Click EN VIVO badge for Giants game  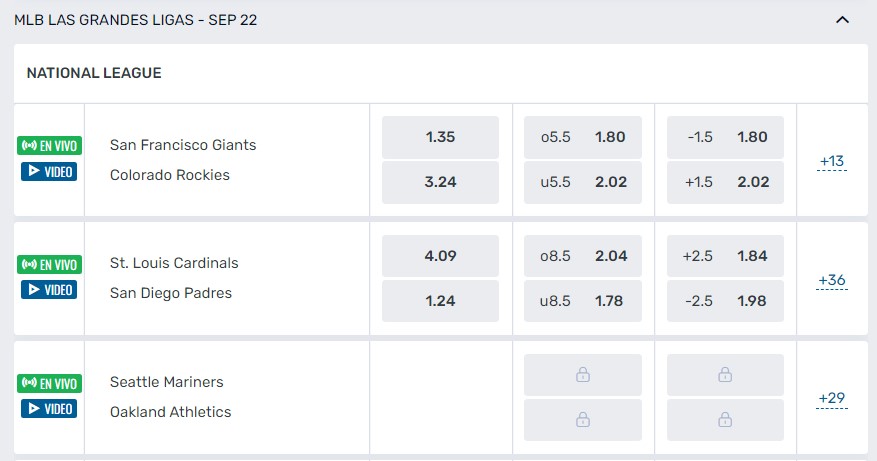48,146
